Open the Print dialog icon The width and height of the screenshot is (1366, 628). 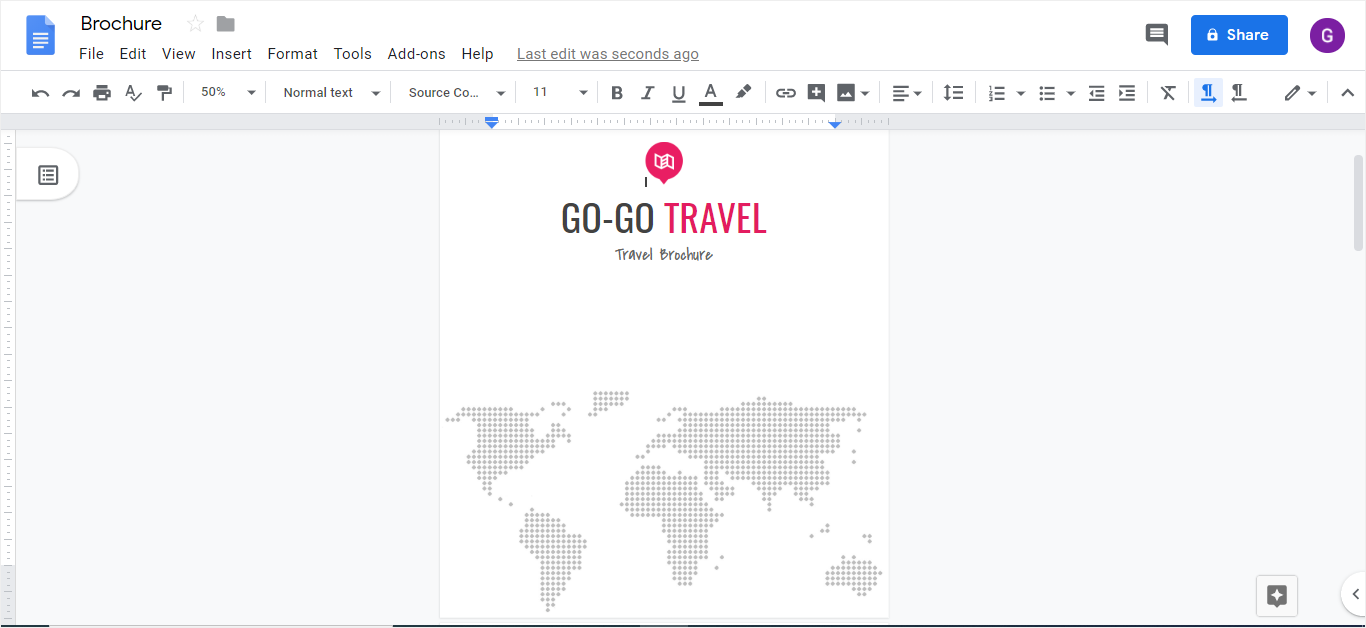(x=101, y=92)
